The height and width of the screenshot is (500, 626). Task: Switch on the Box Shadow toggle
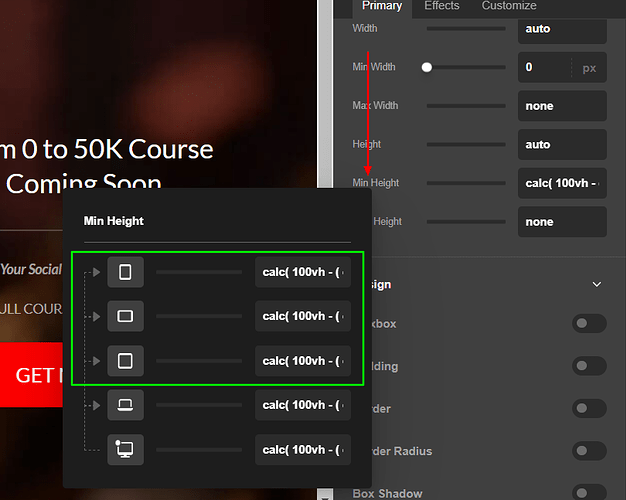click(589, 492)
